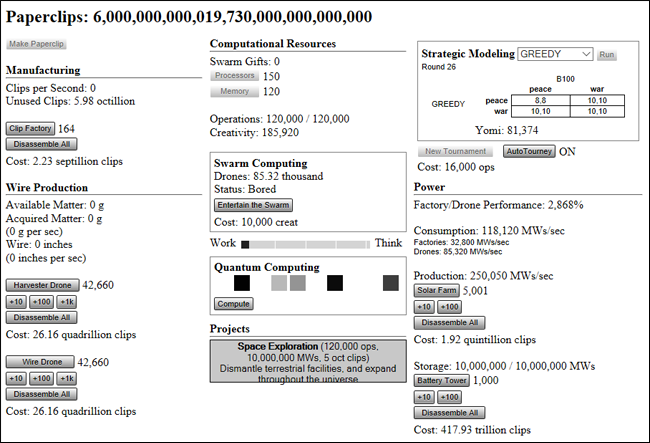Disassemble all Solar Farms
The height and width of the screenshot is (443, 650).
click(449, 323)
